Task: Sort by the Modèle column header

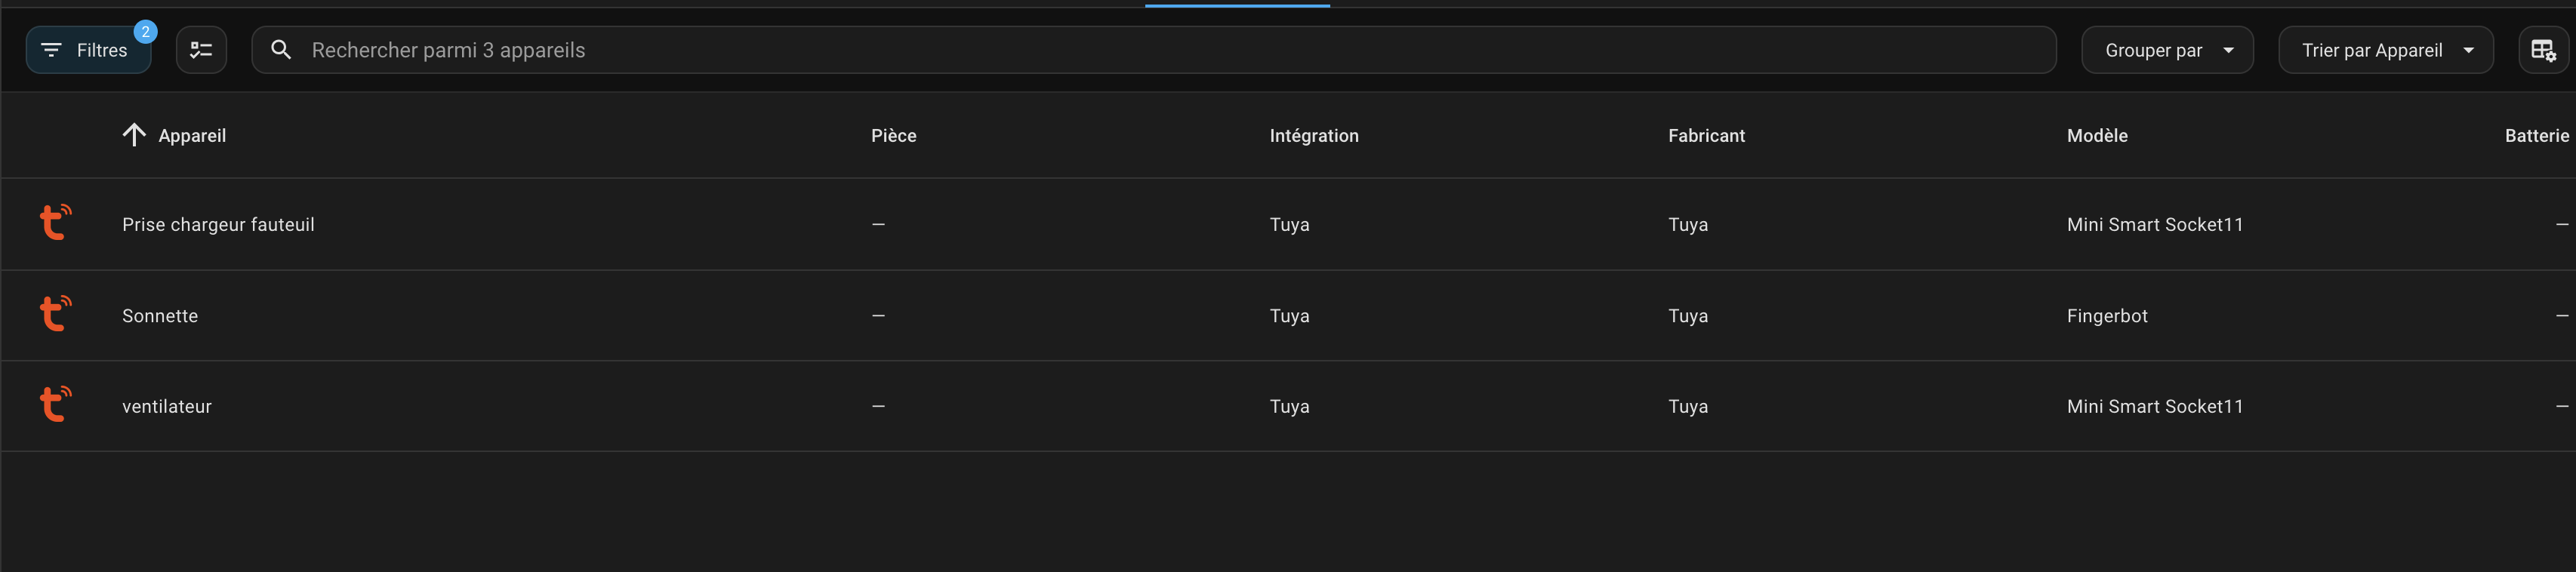Action: (2097, 136)
